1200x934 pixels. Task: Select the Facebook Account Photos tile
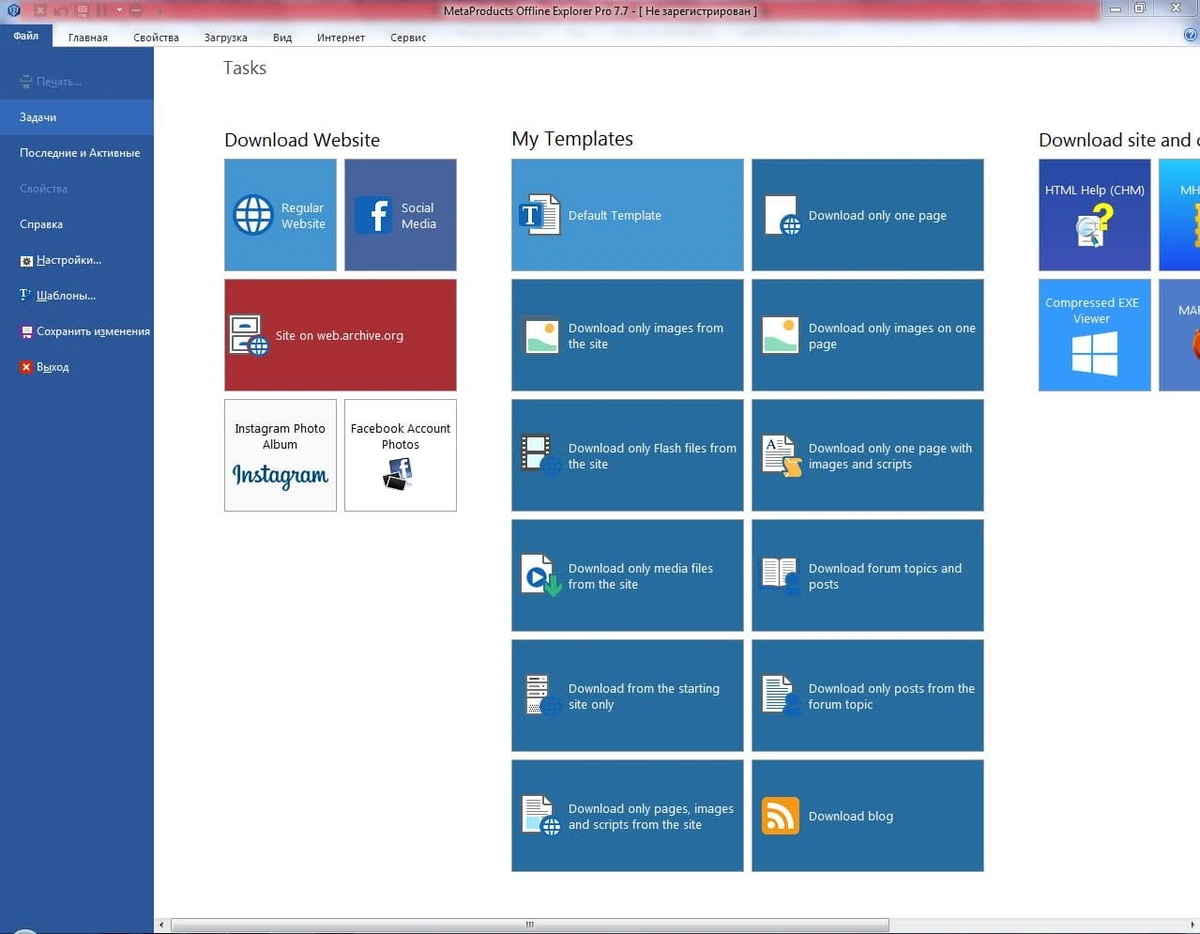(x=400, y=455)
